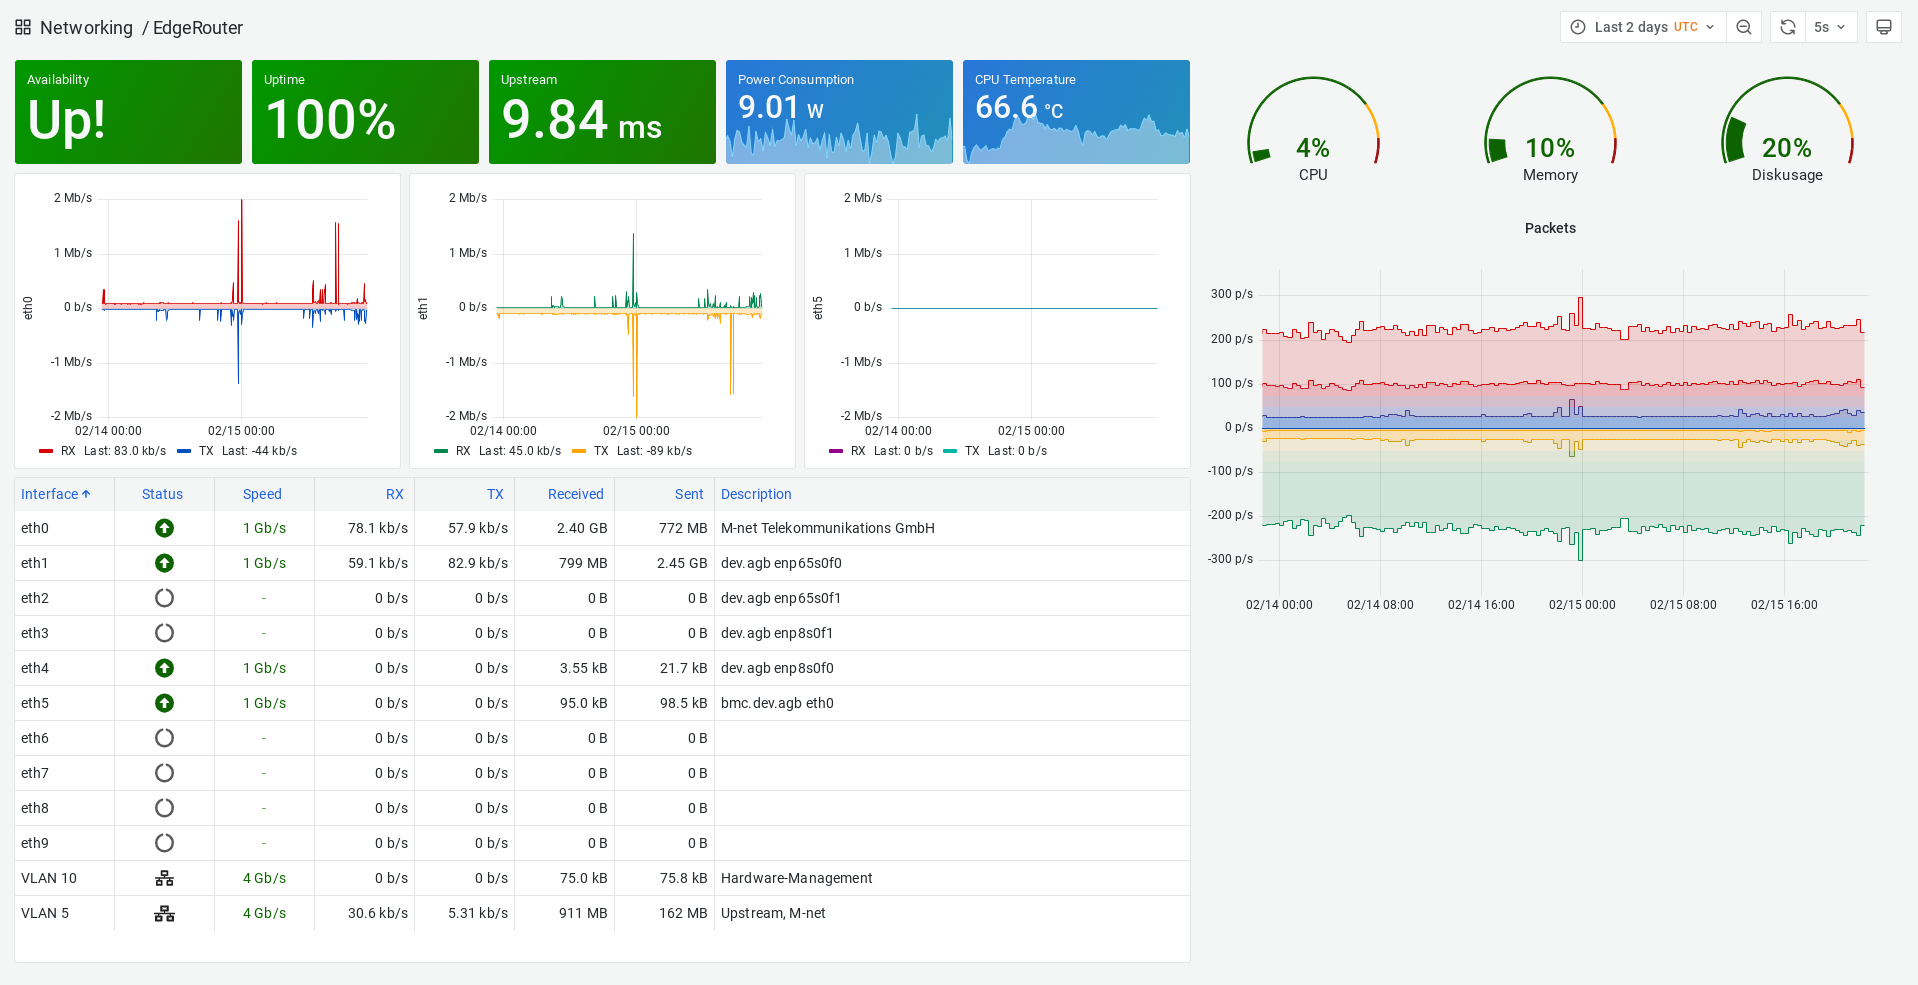Sort table by TX column header
This screenshot has width=1918, height=985.
click(495, 494)
